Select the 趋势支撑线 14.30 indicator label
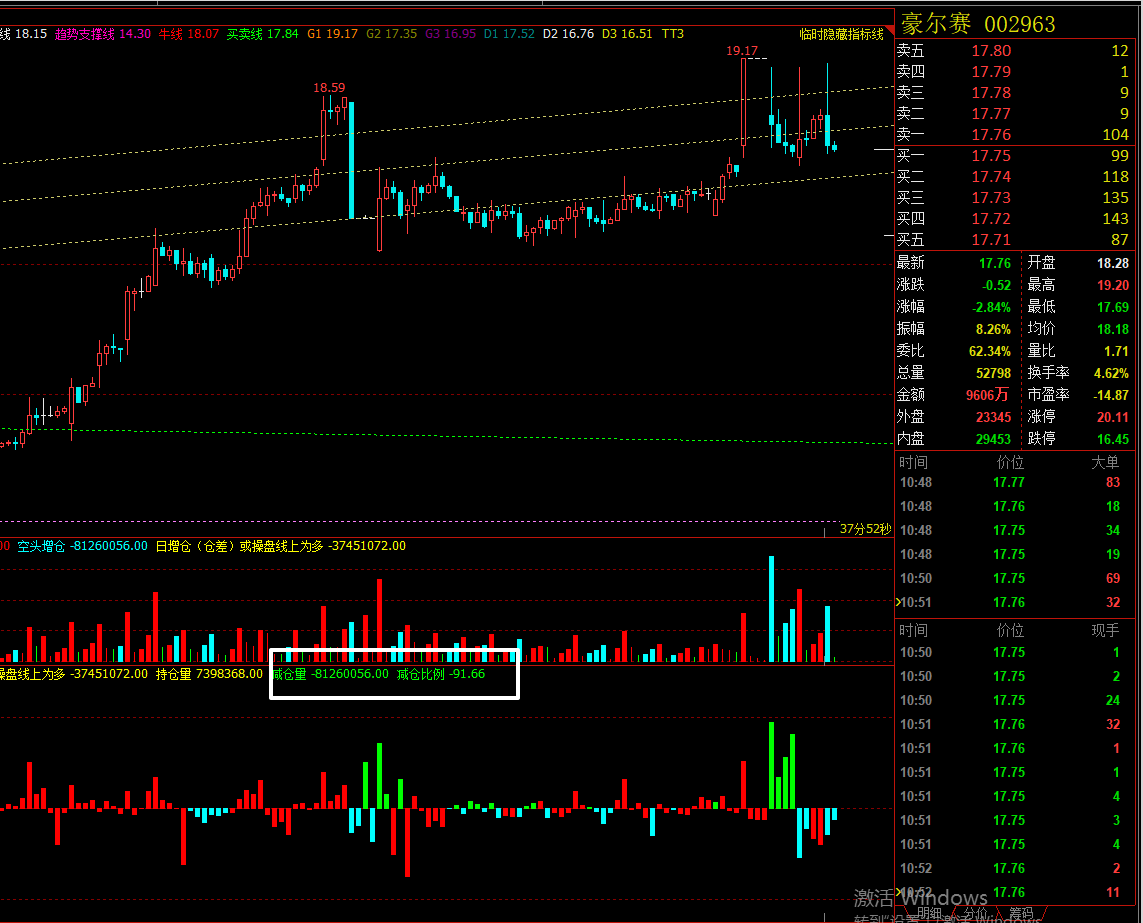This screenshot has width=1143, height=923. tap(103, 34)
